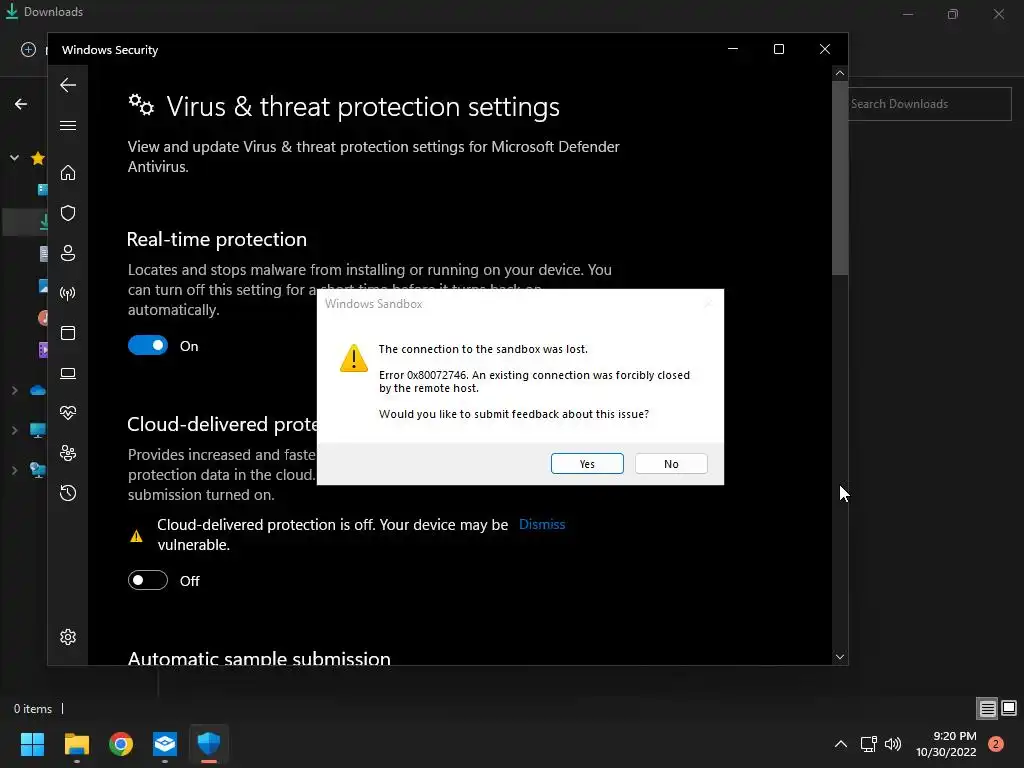This screenshot has width=1024, height=768.
Task: Click the Explorer New plus button
Action: click(28, 50)
